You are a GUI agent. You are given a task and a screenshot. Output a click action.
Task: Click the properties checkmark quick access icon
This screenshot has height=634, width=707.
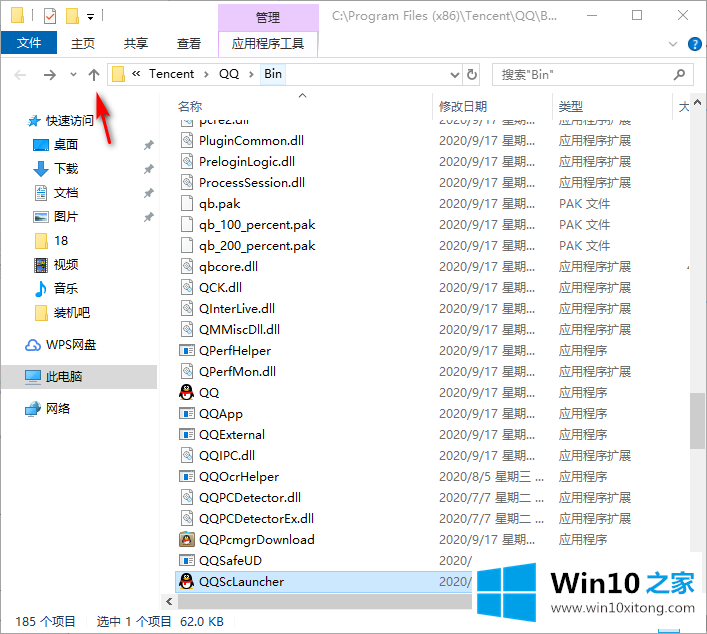[50, 16]
